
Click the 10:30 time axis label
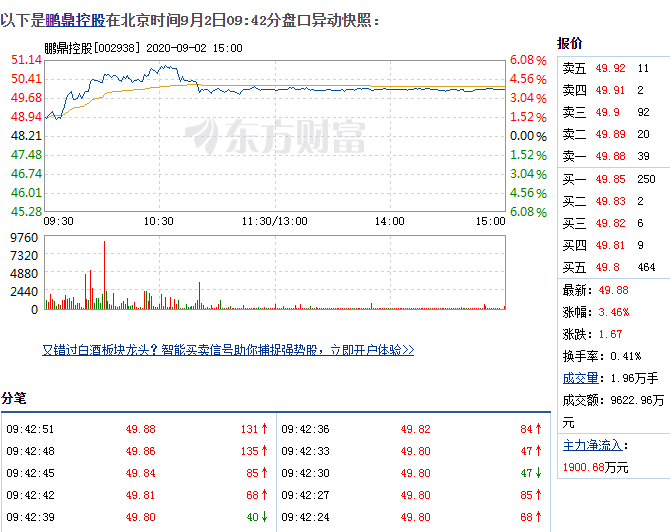[x=159, y=221]
